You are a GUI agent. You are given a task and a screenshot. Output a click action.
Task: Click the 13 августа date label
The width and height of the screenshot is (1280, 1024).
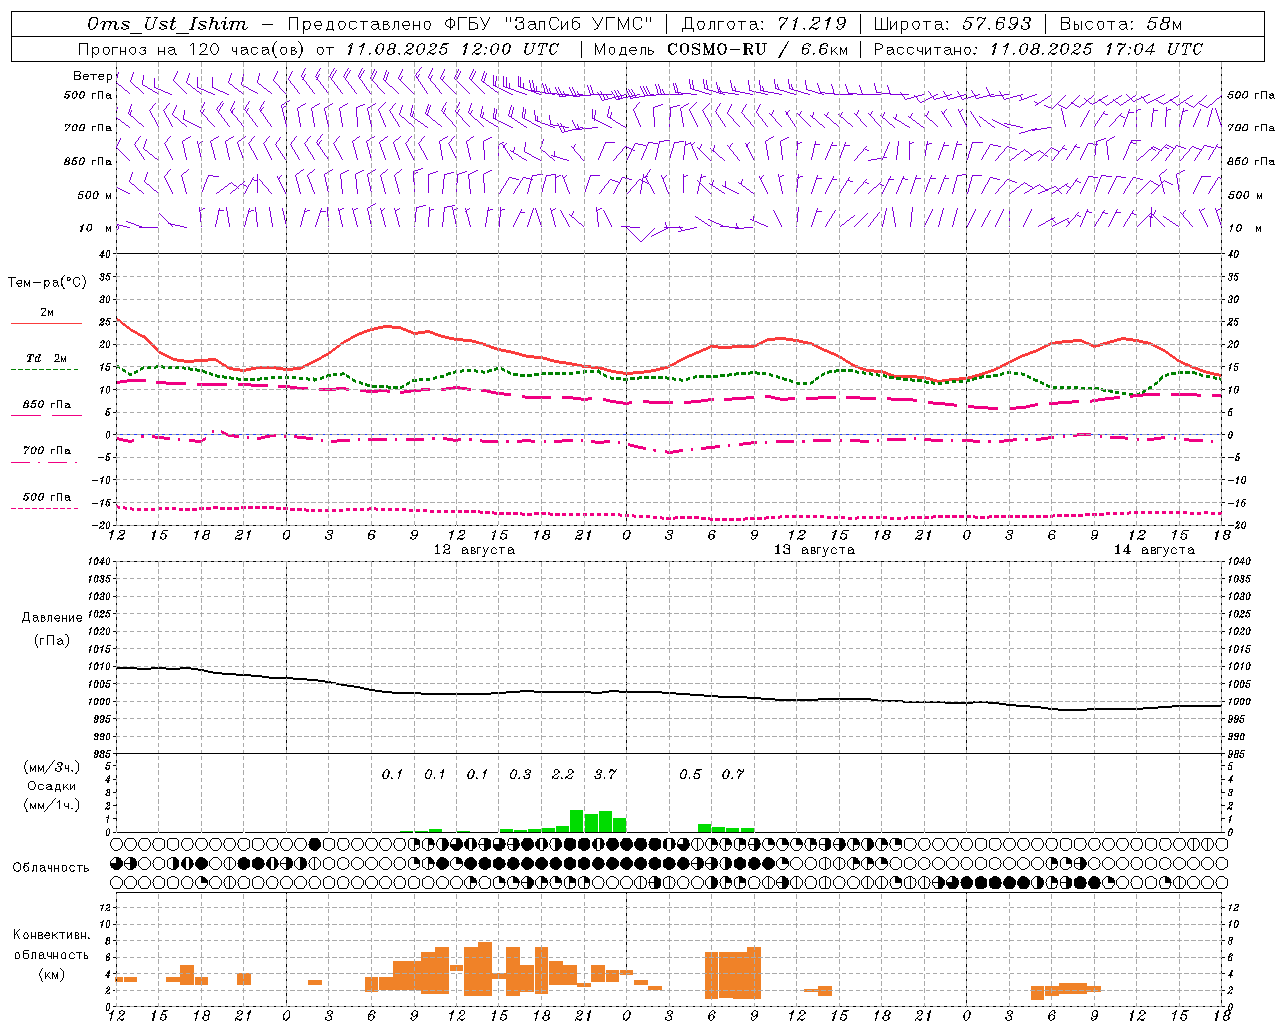coord(814,550)
